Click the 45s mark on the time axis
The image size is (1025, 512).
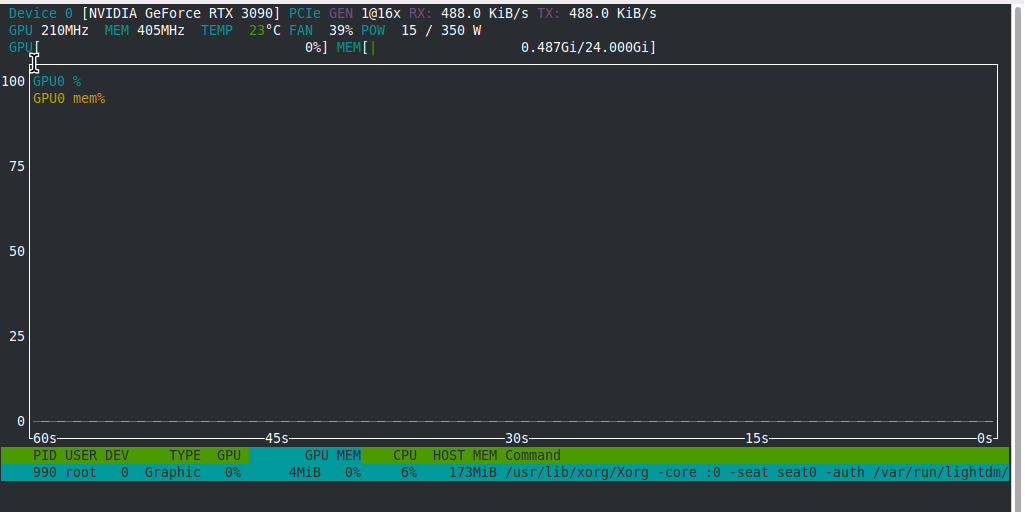point(276,438)
